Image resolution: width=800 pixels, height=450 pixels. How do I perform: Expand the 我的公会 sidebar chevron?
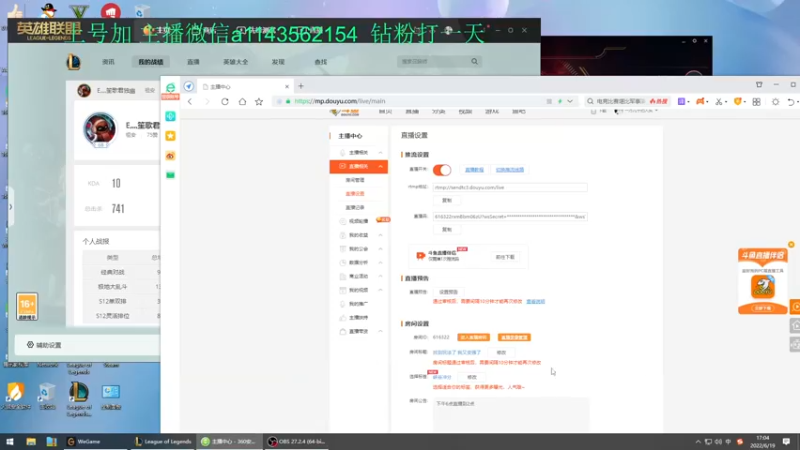point(381,249)
